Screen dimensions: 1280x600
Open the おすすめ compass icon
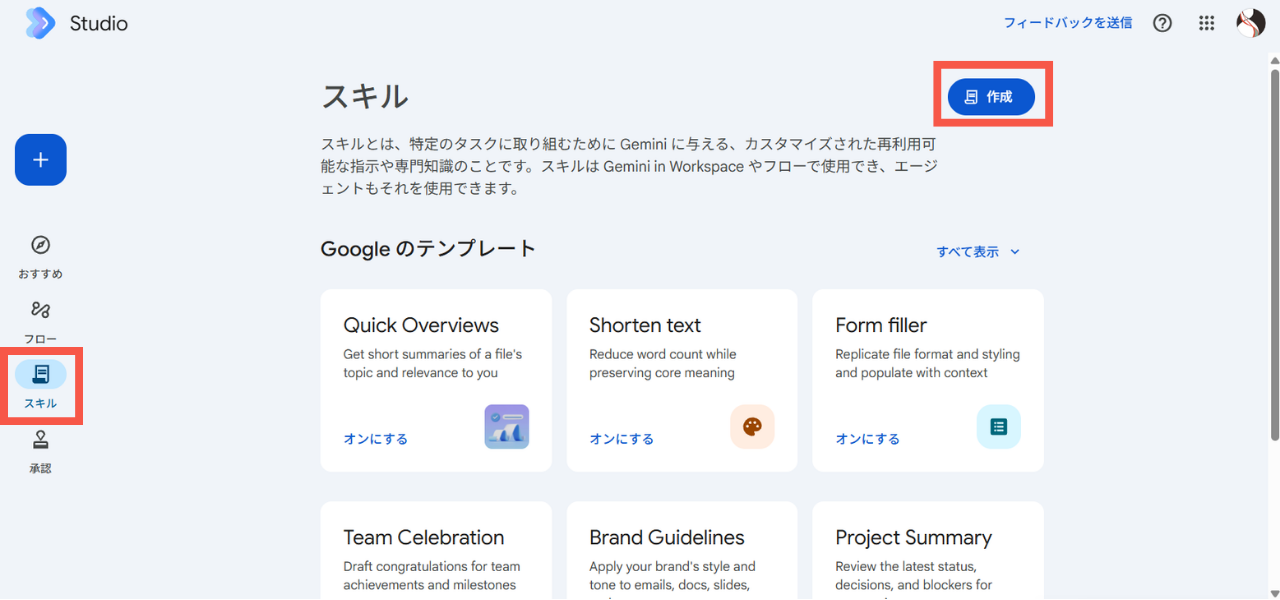(x=41, y=245)
